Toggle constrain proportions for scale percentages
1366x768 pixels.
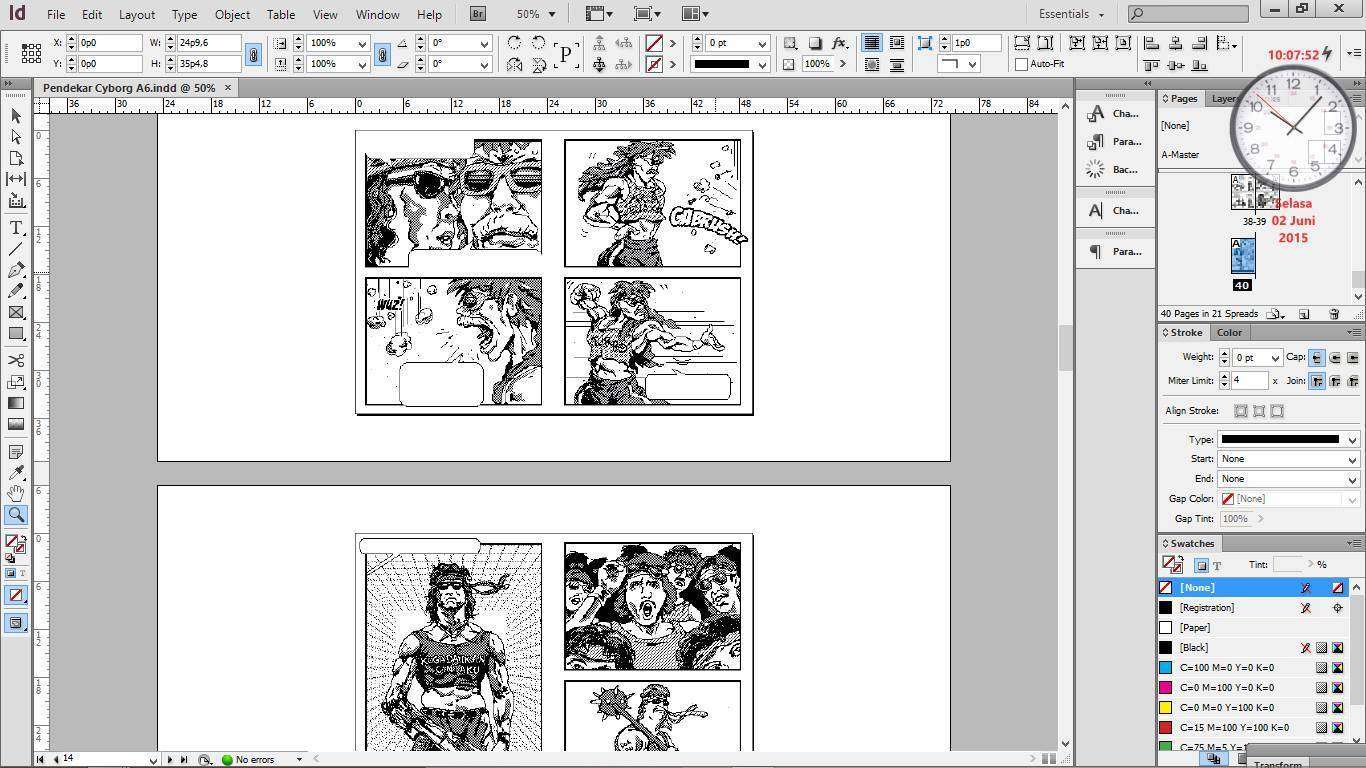[382, 54]
